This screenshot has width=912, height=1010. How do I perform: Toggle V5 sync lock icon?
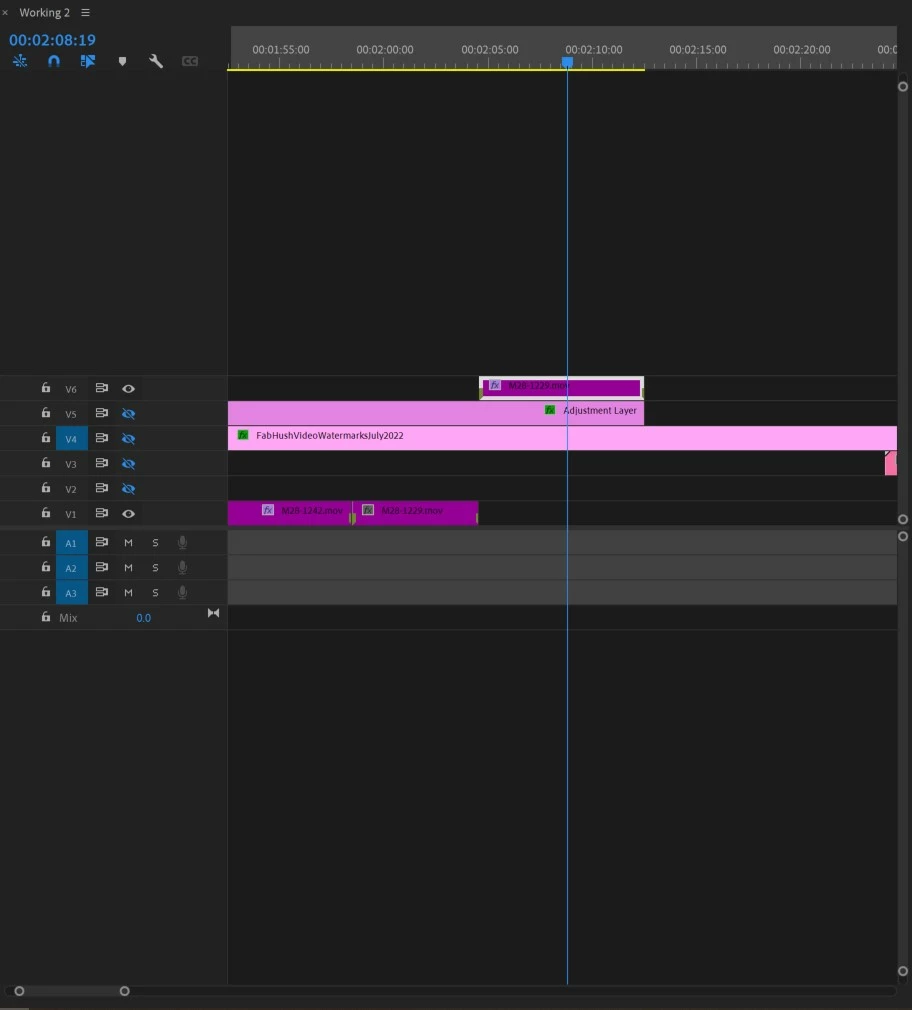tap(102, 413)
